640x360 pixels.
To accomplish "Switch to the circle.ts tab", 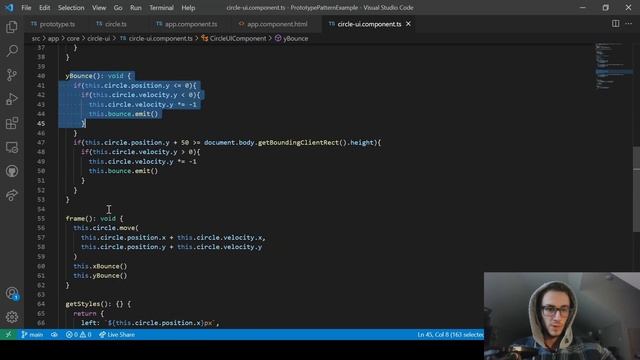I will (112, 24).
